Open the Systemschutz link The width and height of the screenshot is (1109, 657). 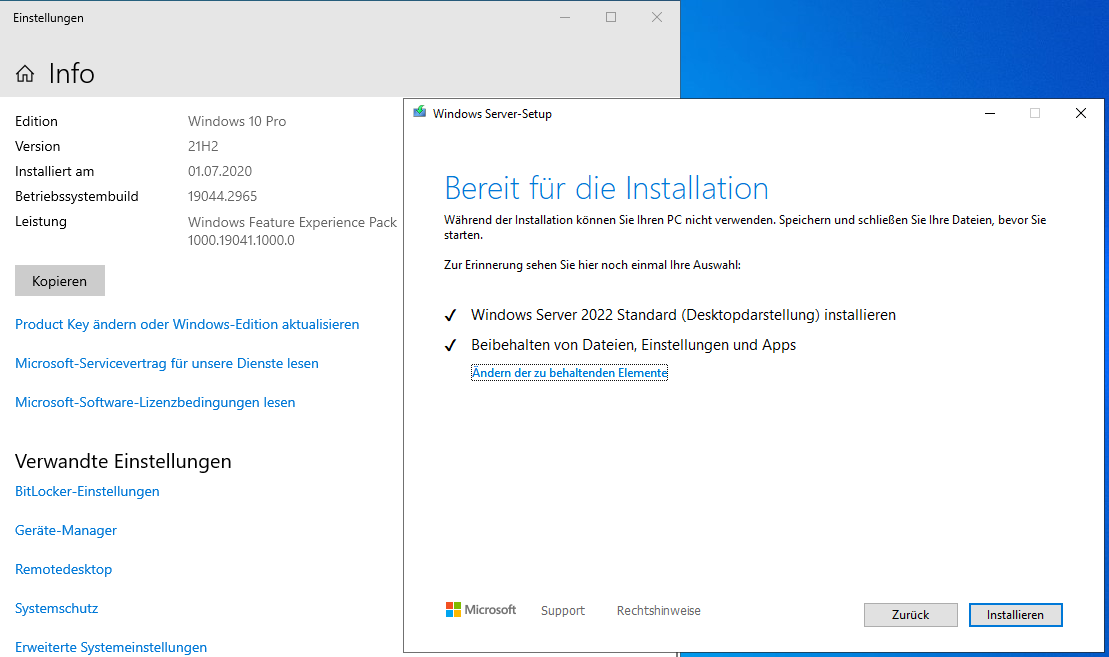(56, 608)
